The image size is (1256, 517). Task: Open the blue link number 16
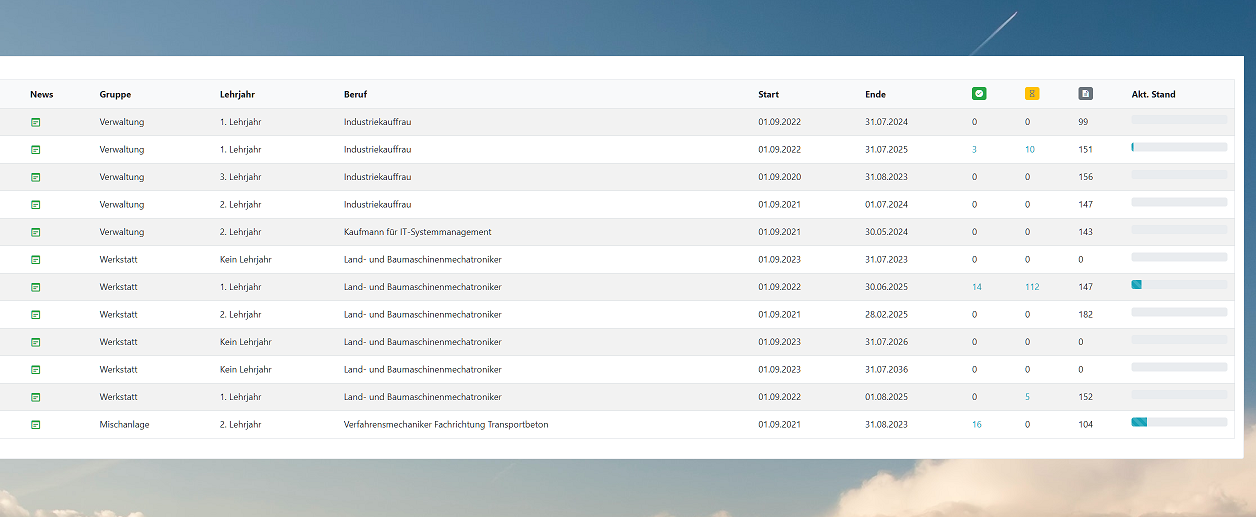click(977, 424)
